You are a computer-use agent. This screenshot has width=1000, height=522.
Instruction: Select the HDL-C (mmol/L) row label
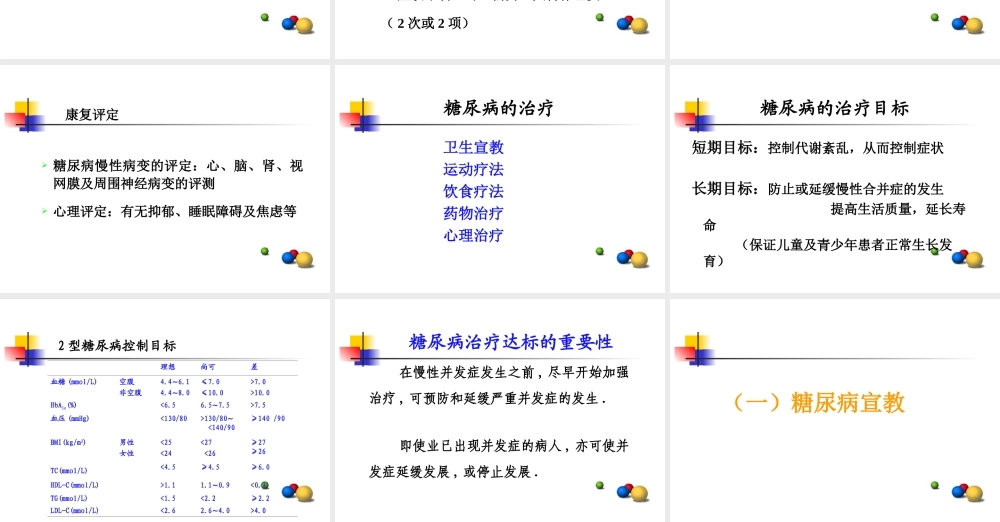74,486
